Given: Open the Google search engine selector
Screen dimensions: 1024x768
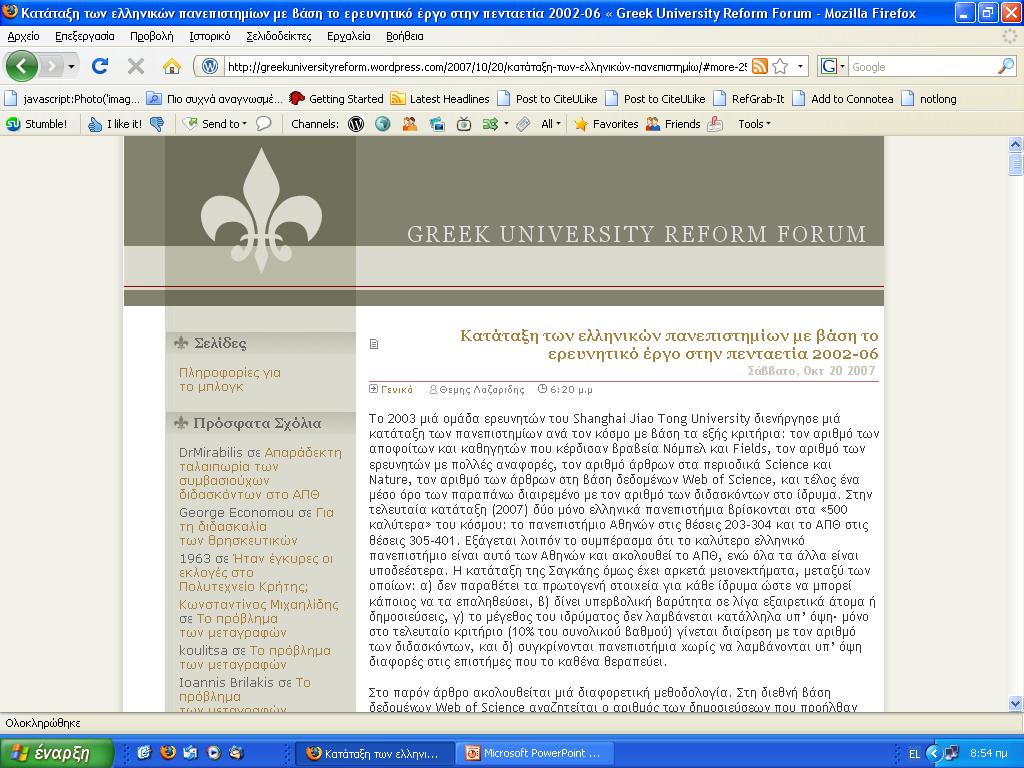Looking at the screenshot, I should coord(833,67).
